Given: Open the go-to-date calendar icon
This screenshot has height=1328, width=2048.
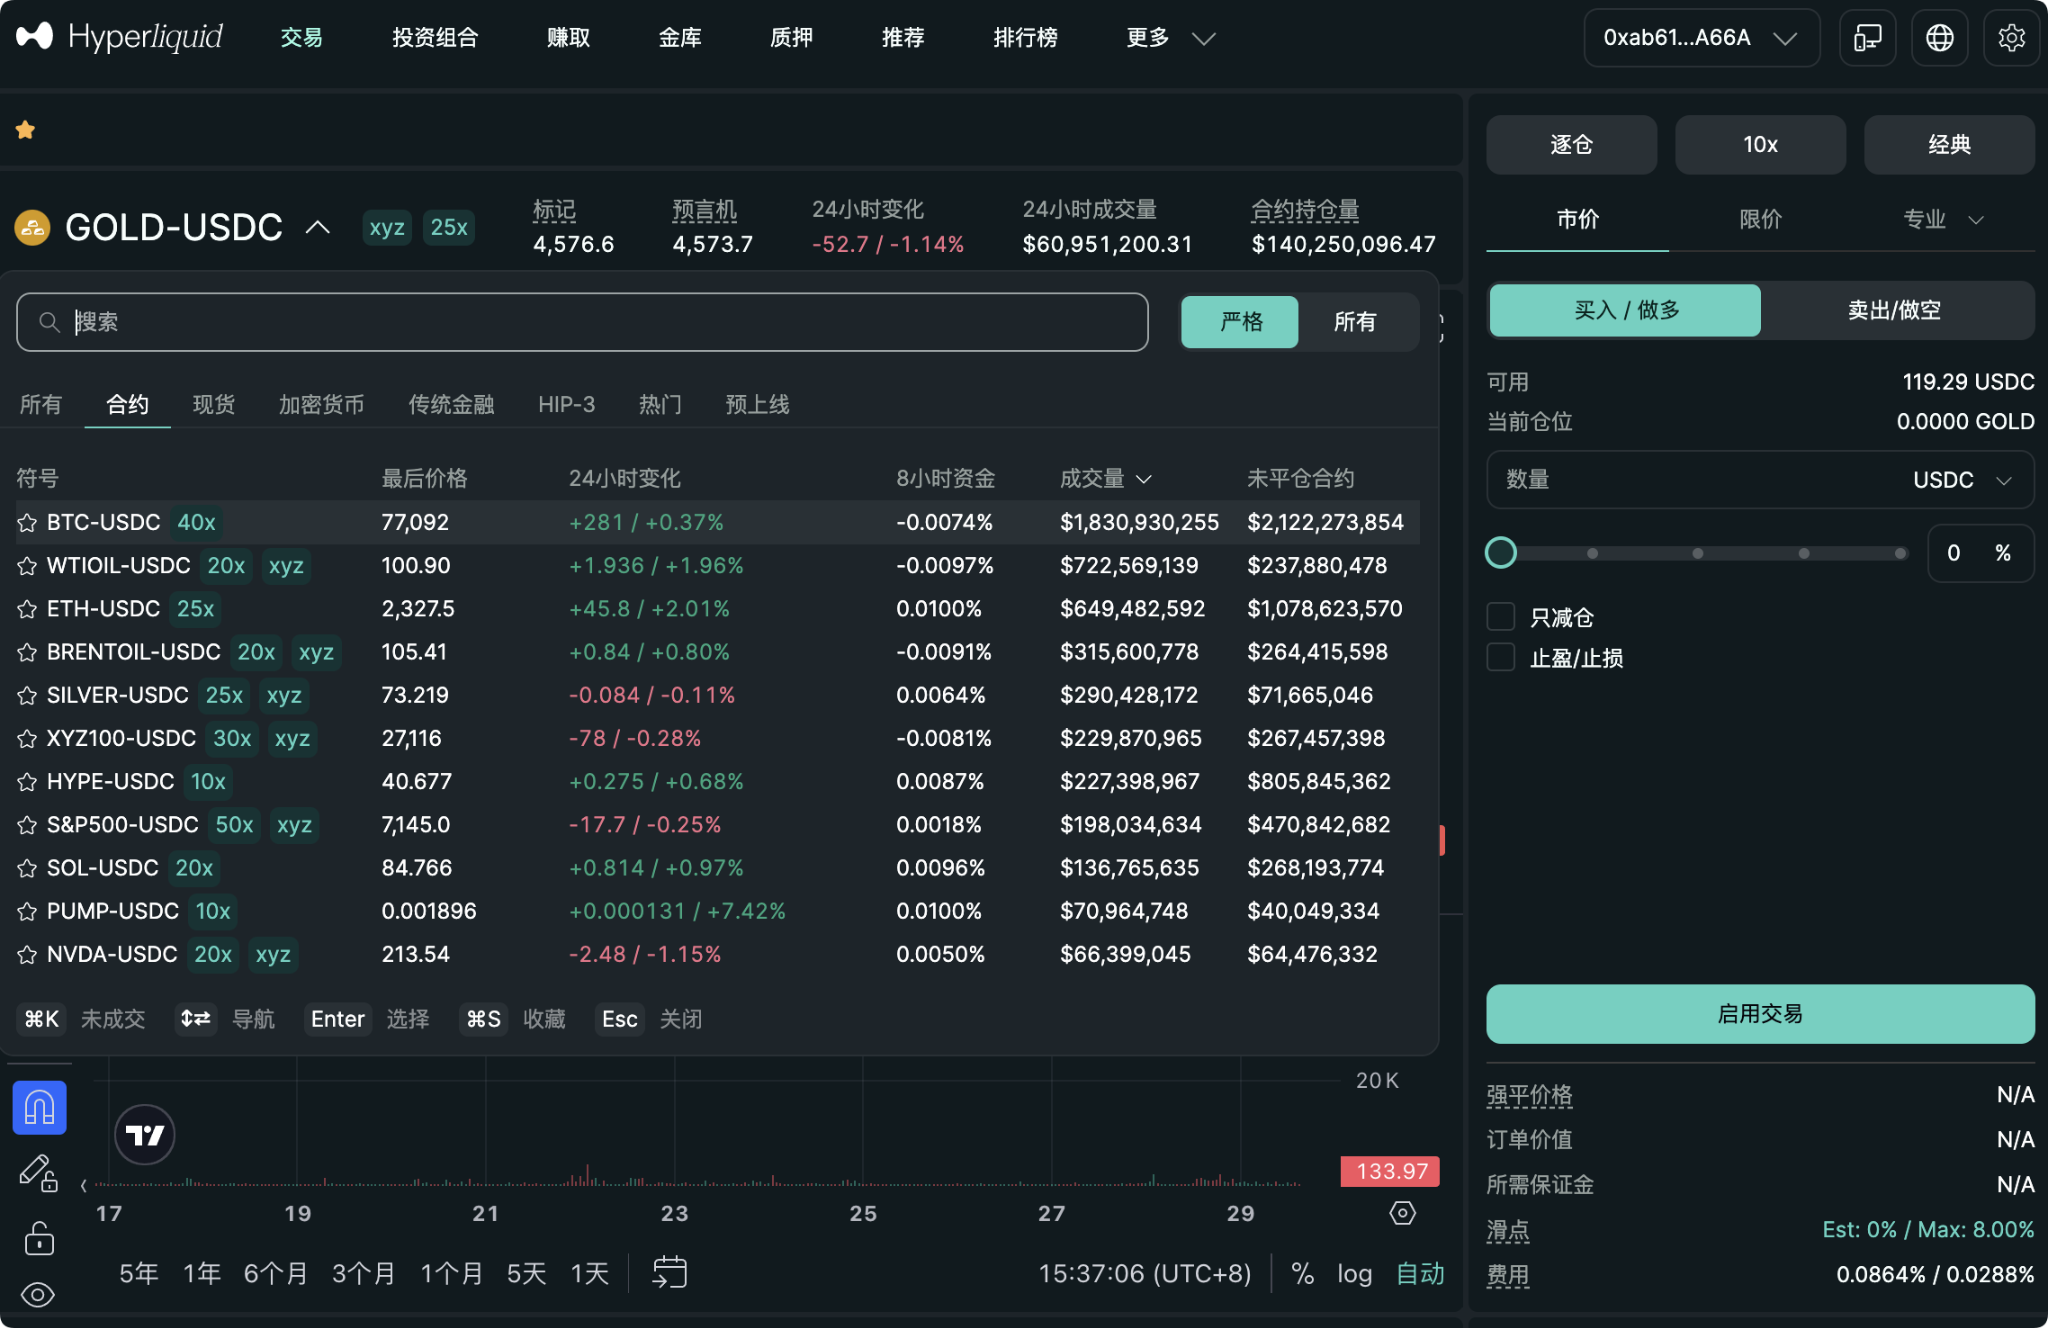Looking at the screenshot, I should click(x=670, y=1272).
